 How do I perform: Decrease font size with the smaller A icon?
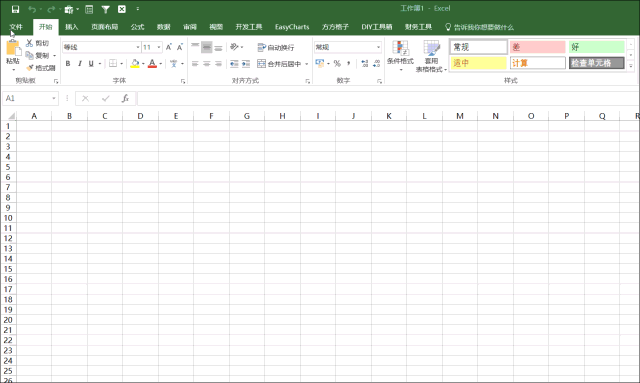click(180, 47)
